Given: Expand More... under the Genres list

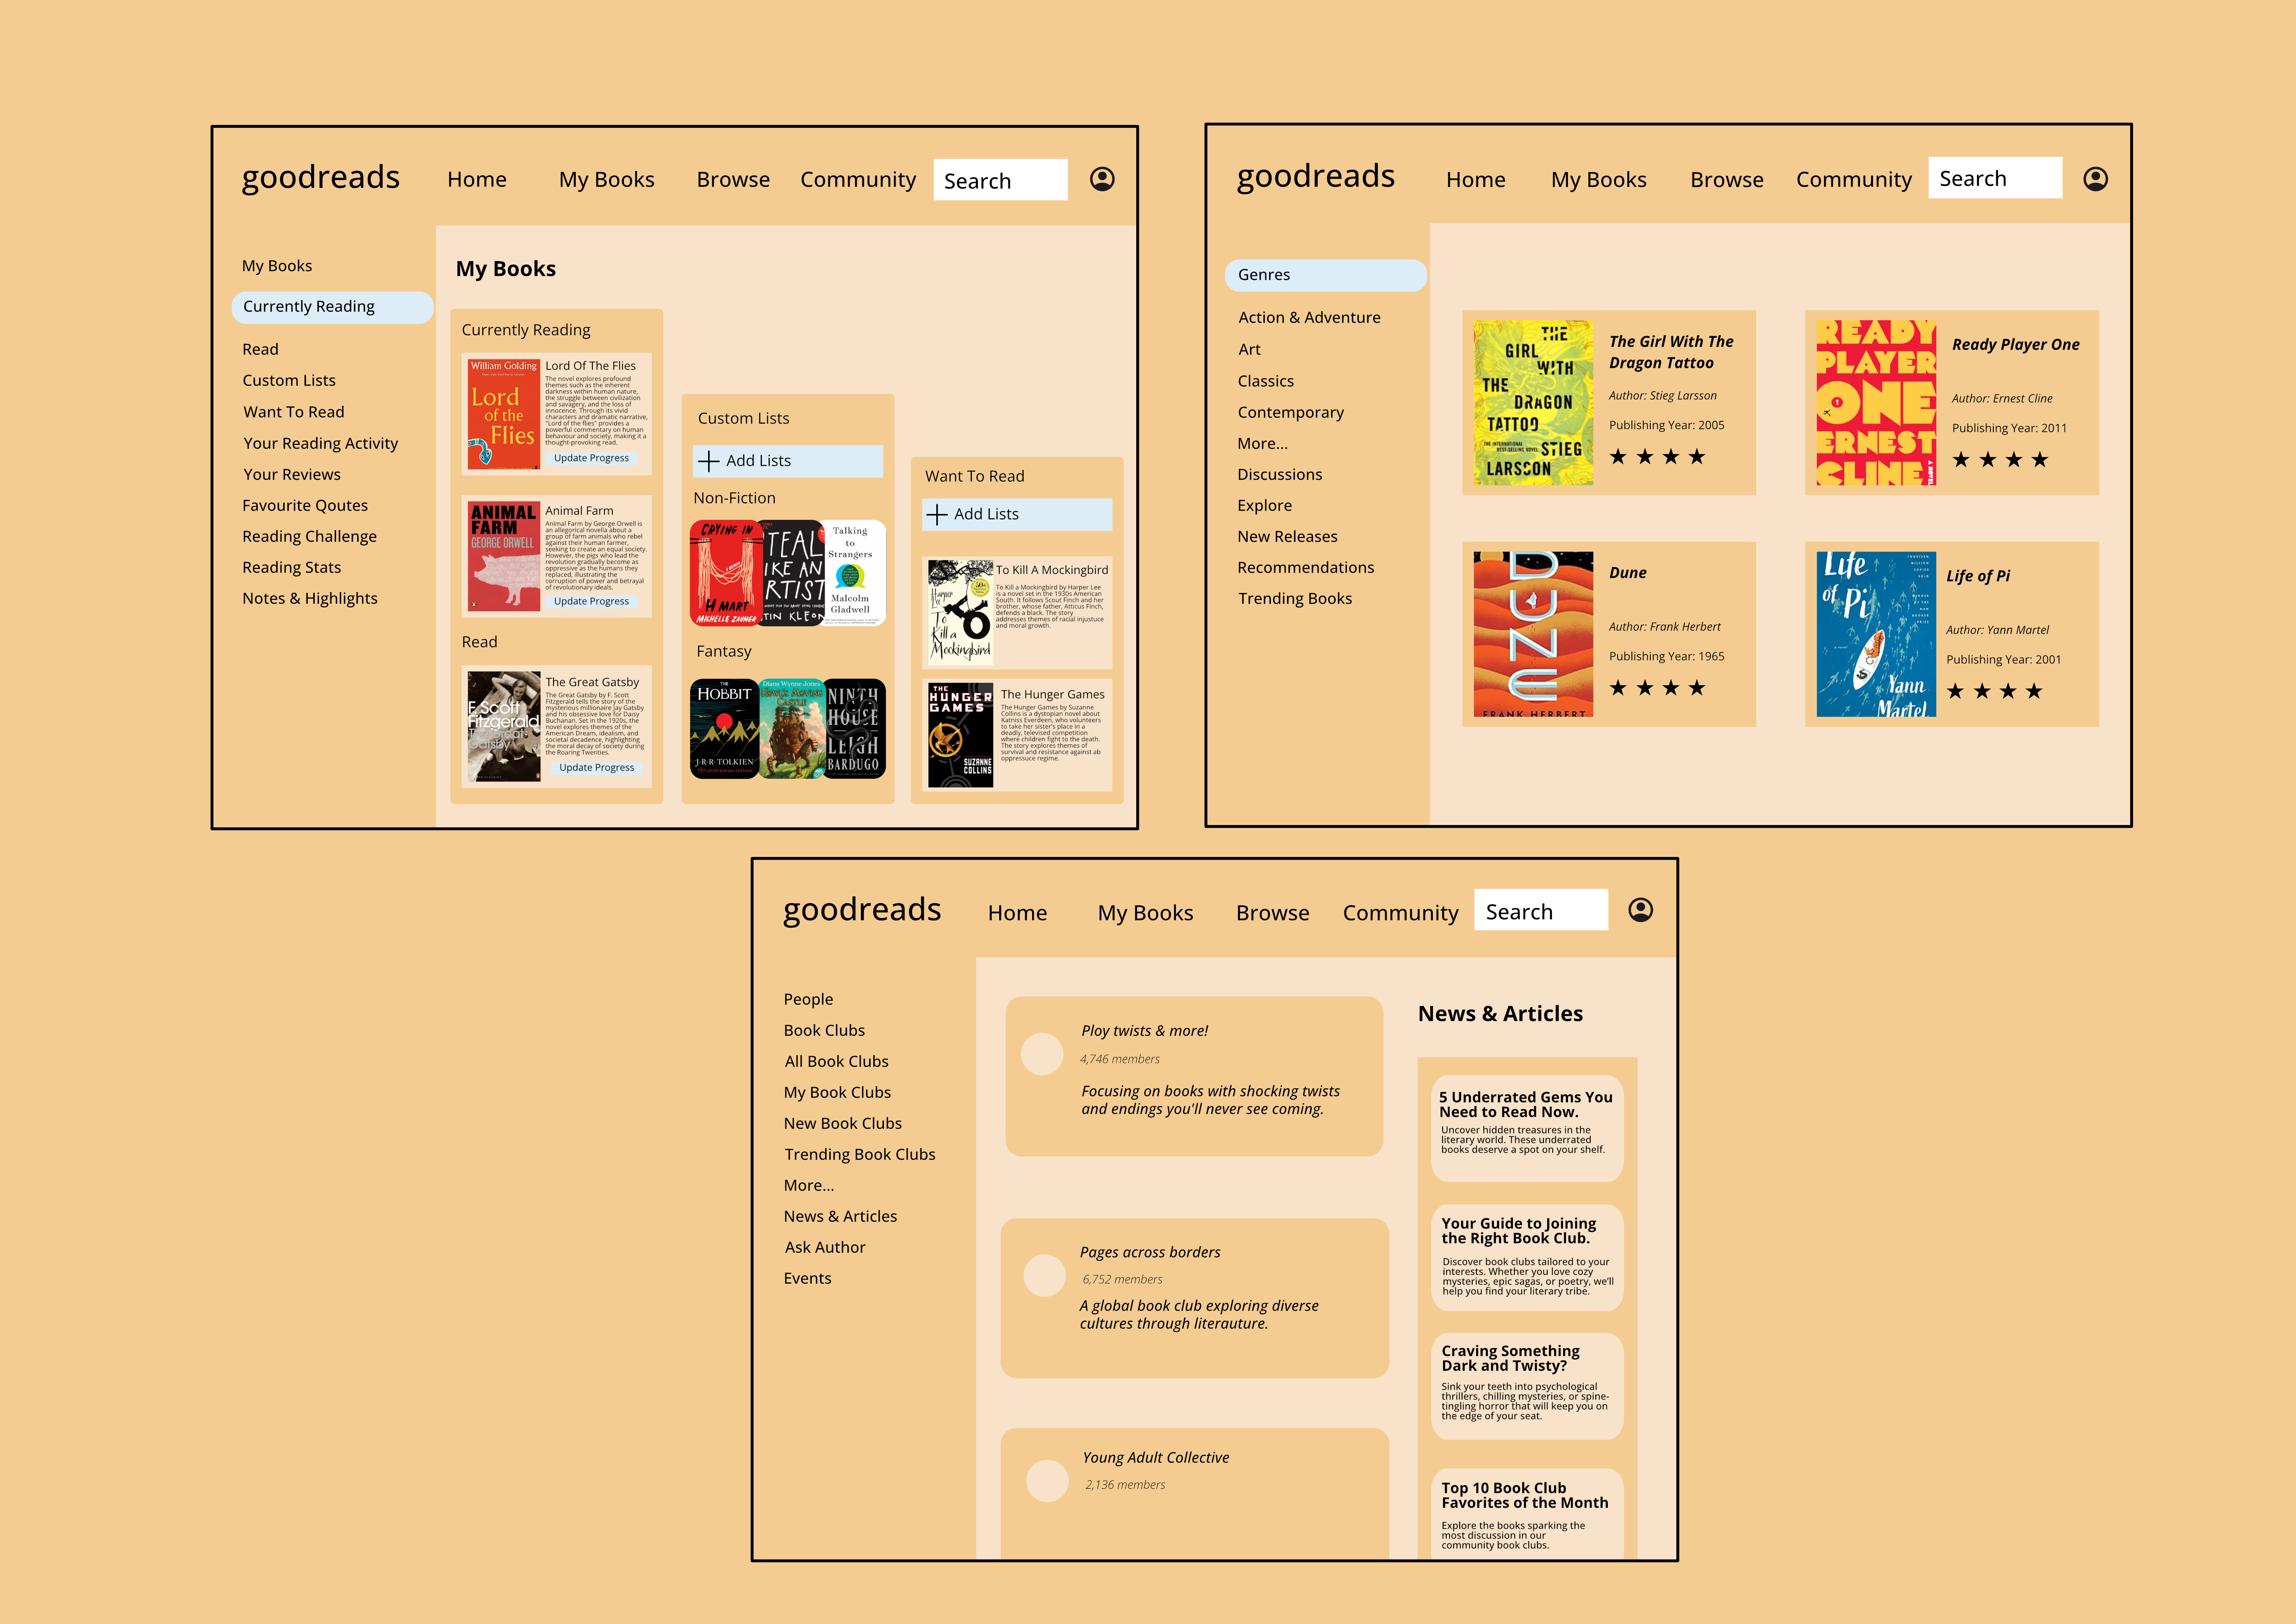Looking at the screenshot, I should tap(1262, 444).
